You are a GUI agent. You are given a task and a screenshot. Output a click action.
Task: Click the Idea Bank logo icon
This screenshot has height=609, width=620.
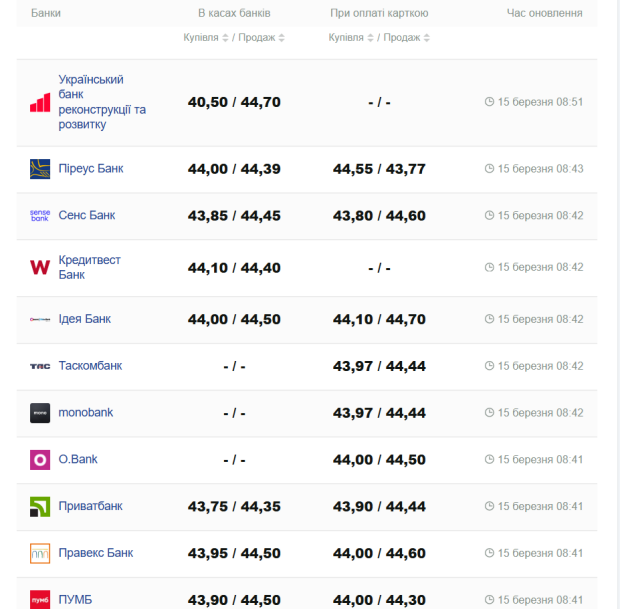pos(40,319)
